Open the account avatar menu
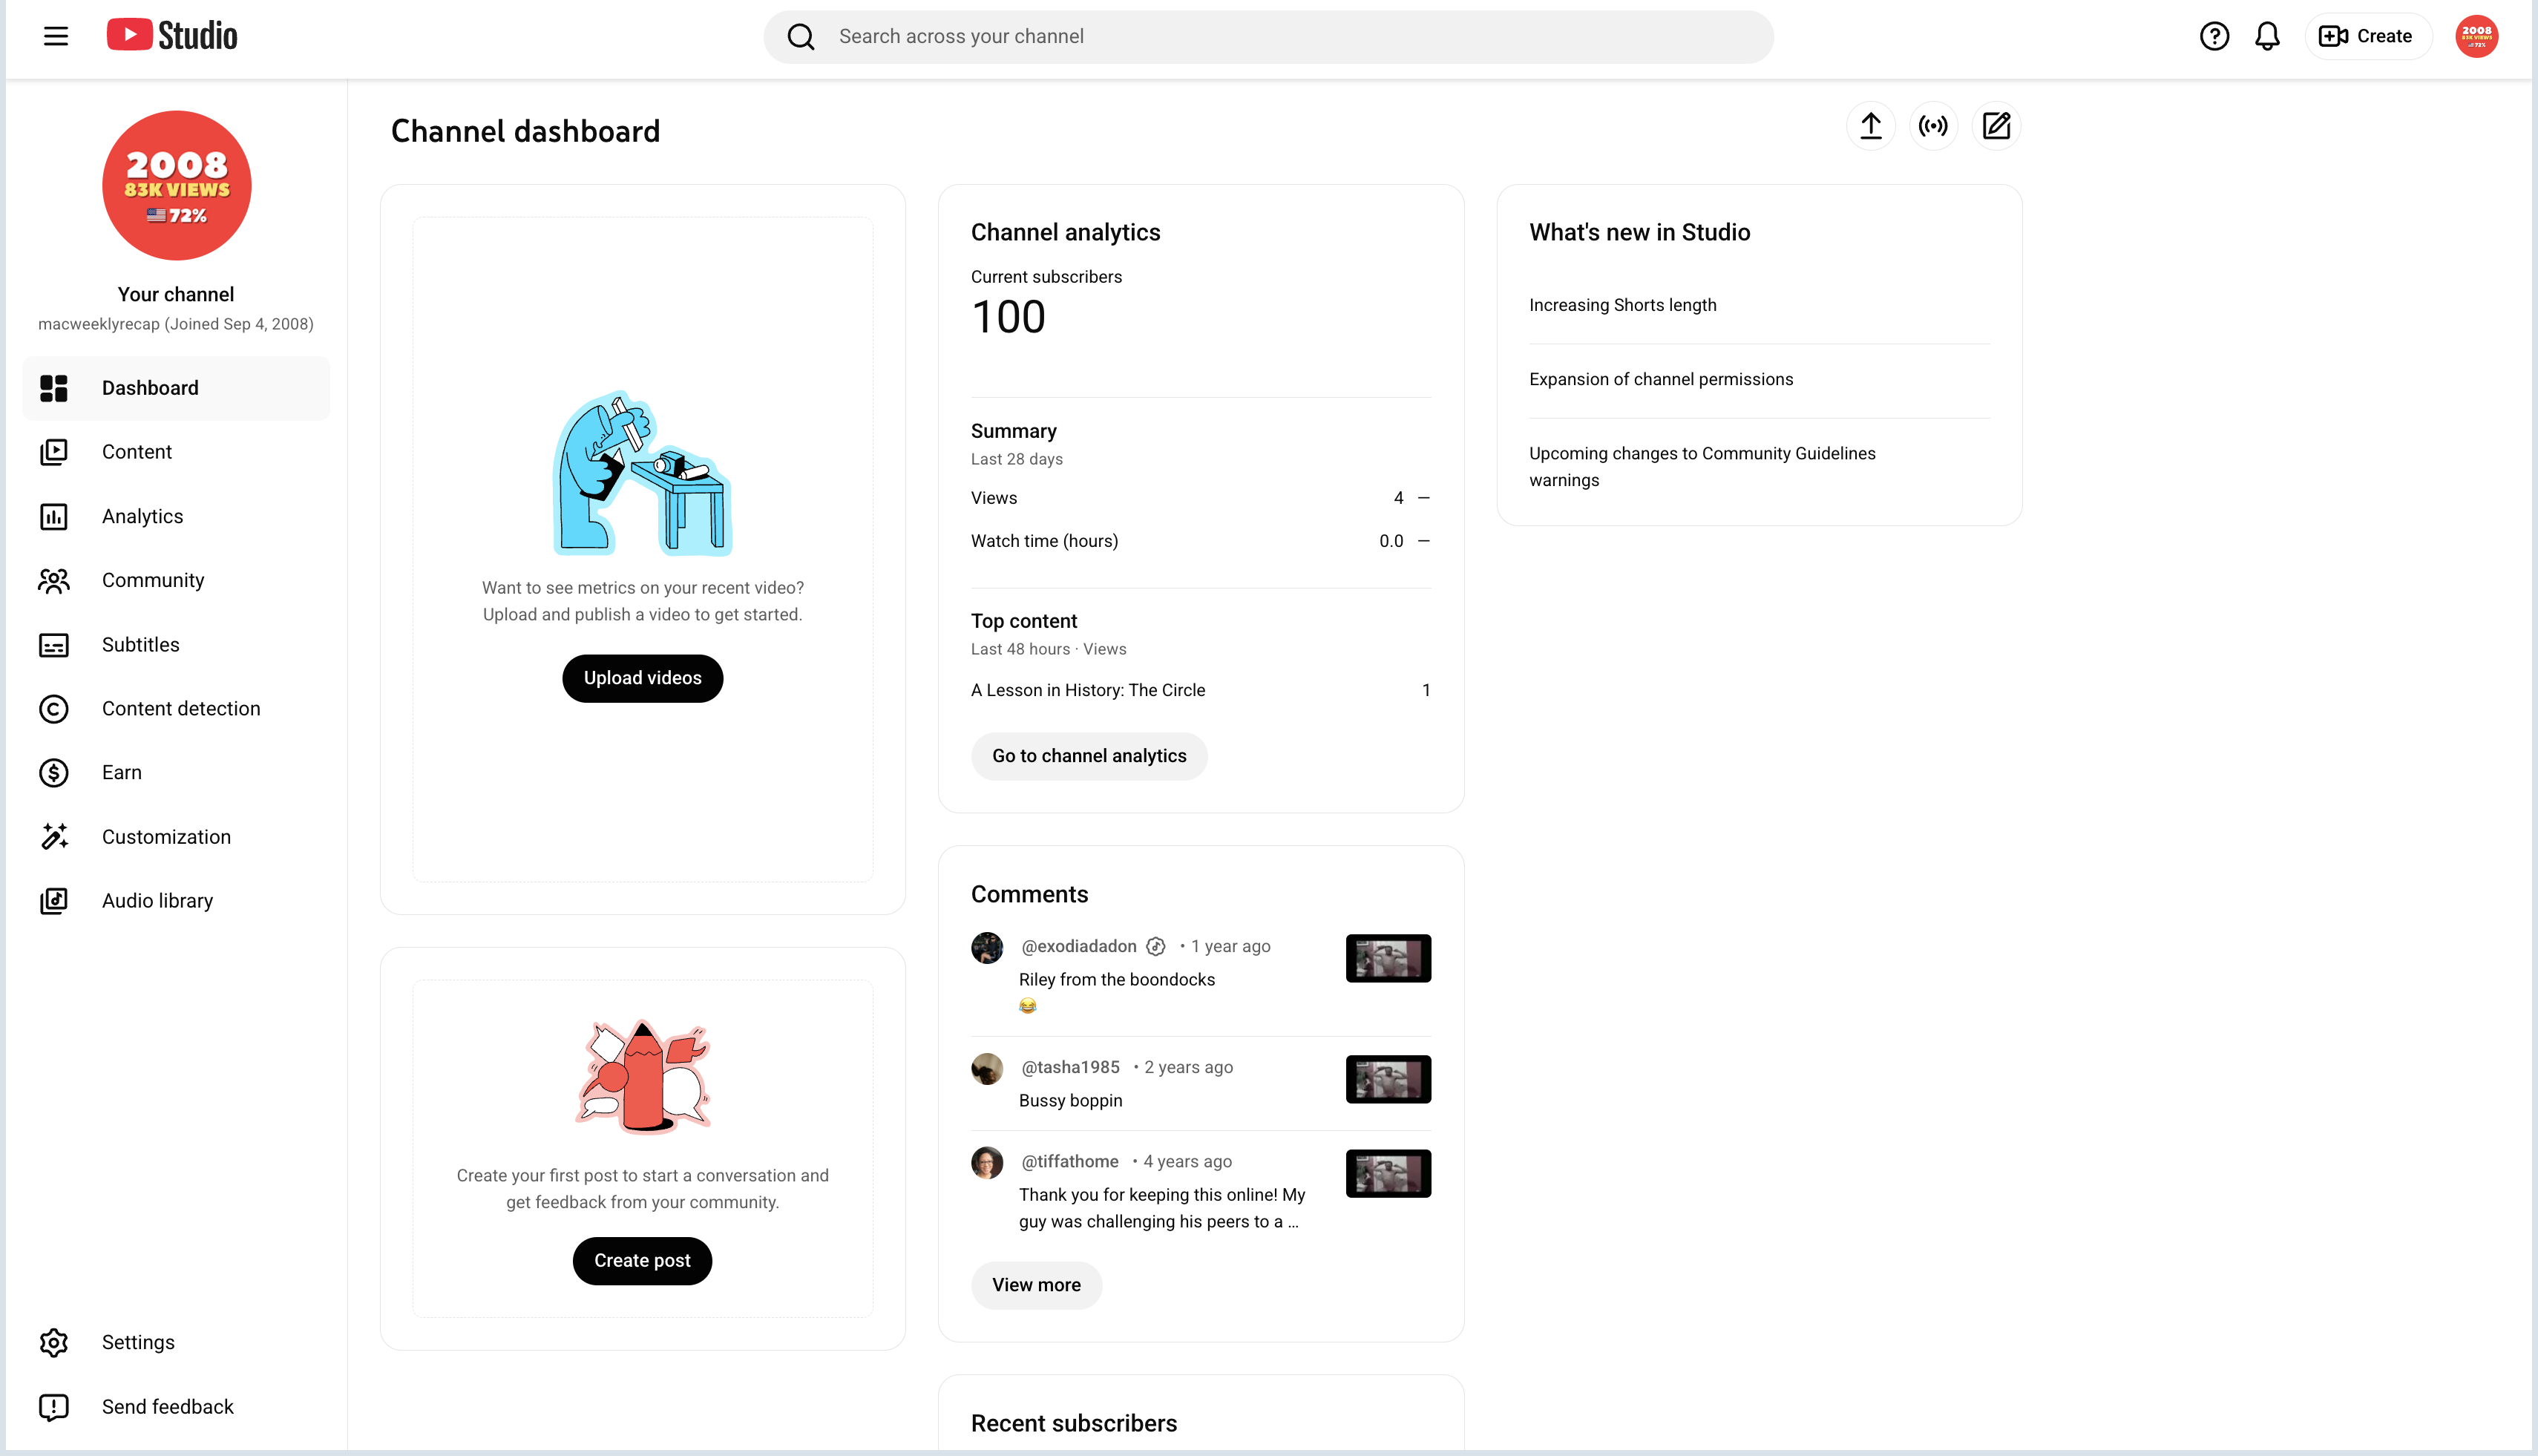 (x=2476, y=37)
